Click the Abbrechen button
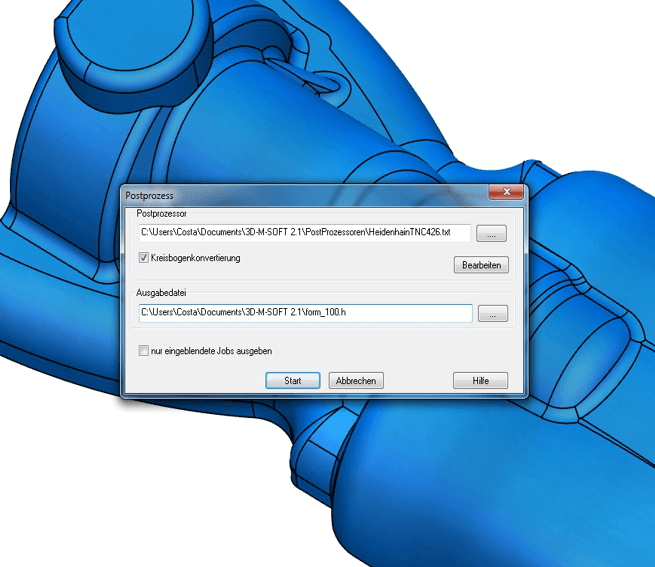The image size is (655, 567). pyautogui.click(x=356, y=381)
